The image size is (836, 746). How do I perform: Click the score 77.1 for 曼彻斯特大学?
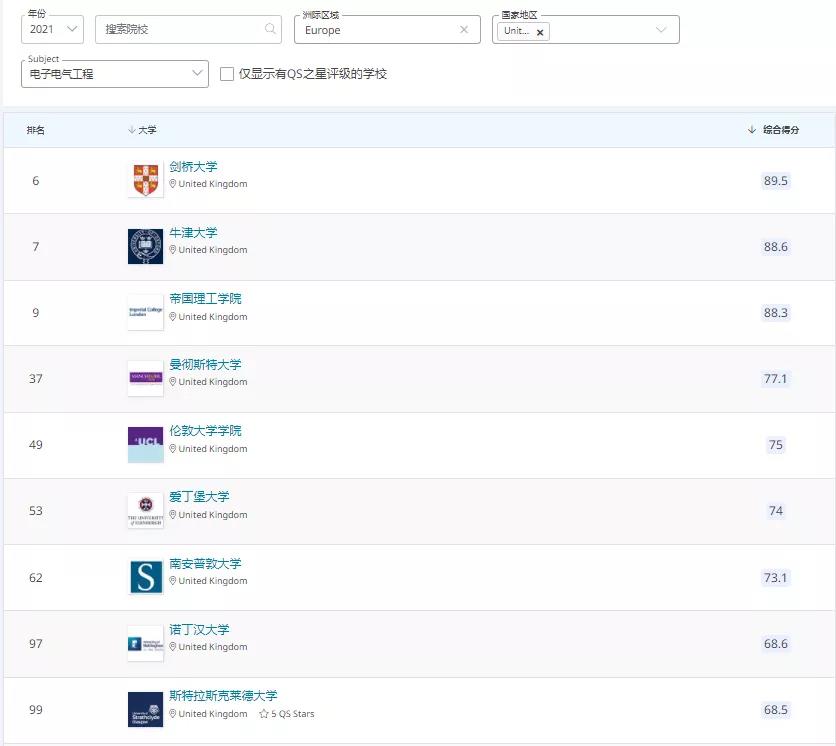(x=775, y=379)
